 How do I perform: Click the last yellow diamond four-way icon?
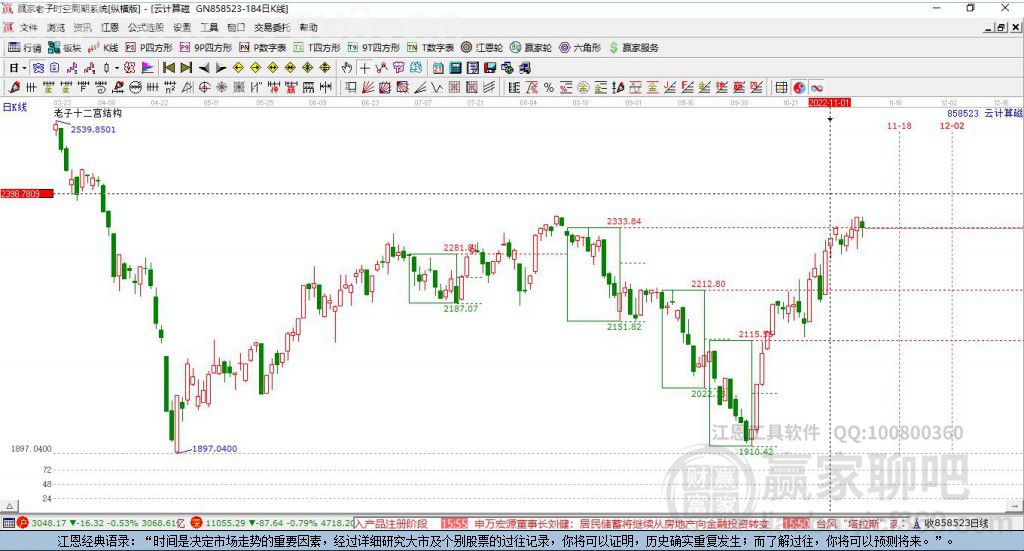point(325,68)
